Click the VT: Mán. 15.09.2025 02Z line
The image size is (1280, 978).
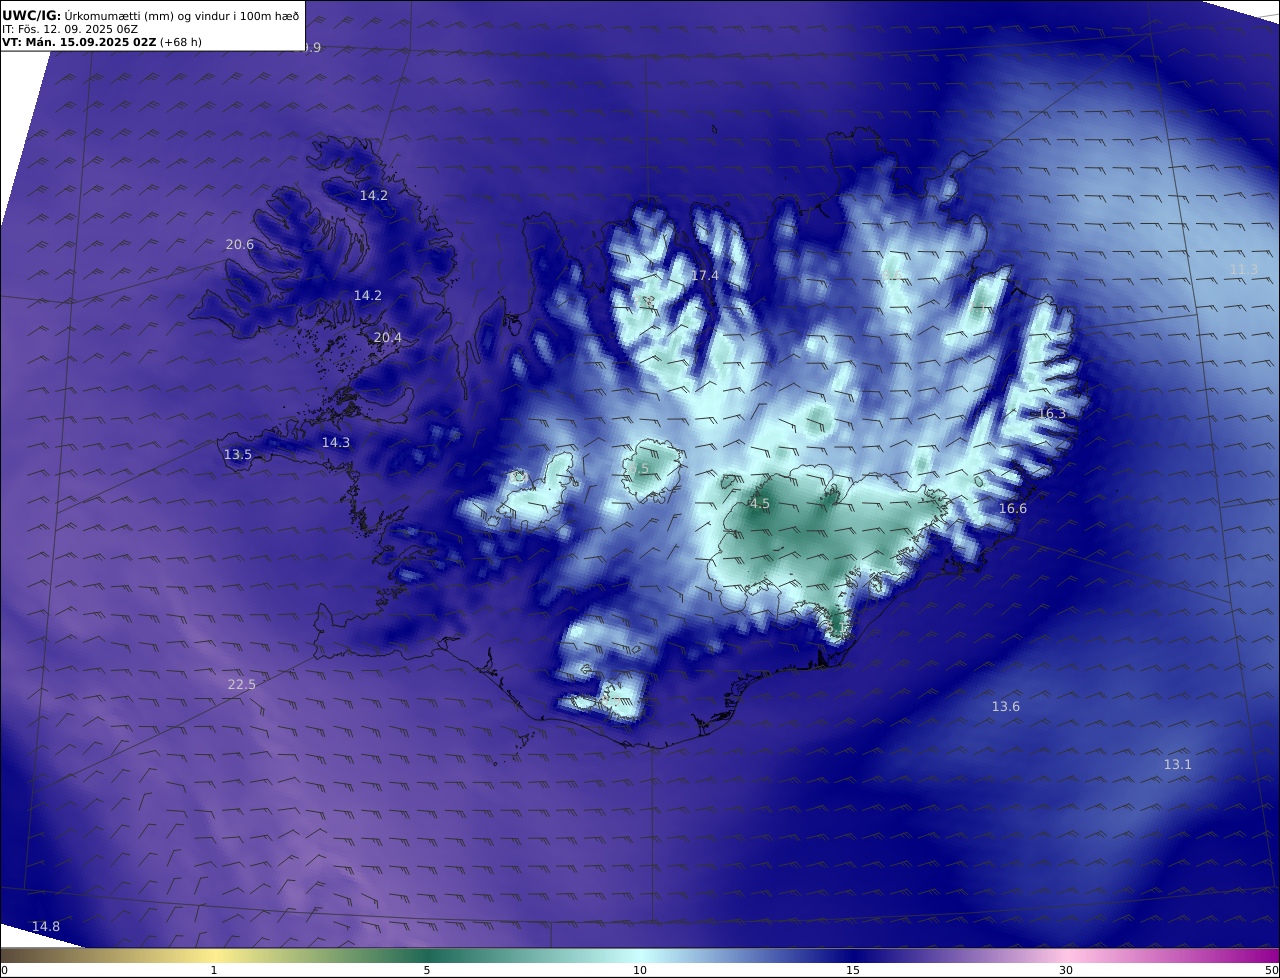click(x=101, y=43)
